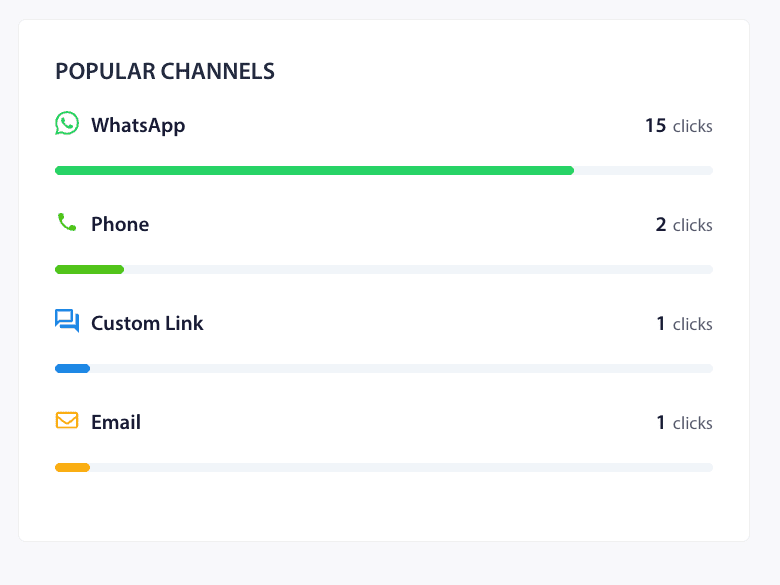This screenshot has height=585, width=780.
Task: Click the Custom Link blue progress bar
Action: (72, 369)
